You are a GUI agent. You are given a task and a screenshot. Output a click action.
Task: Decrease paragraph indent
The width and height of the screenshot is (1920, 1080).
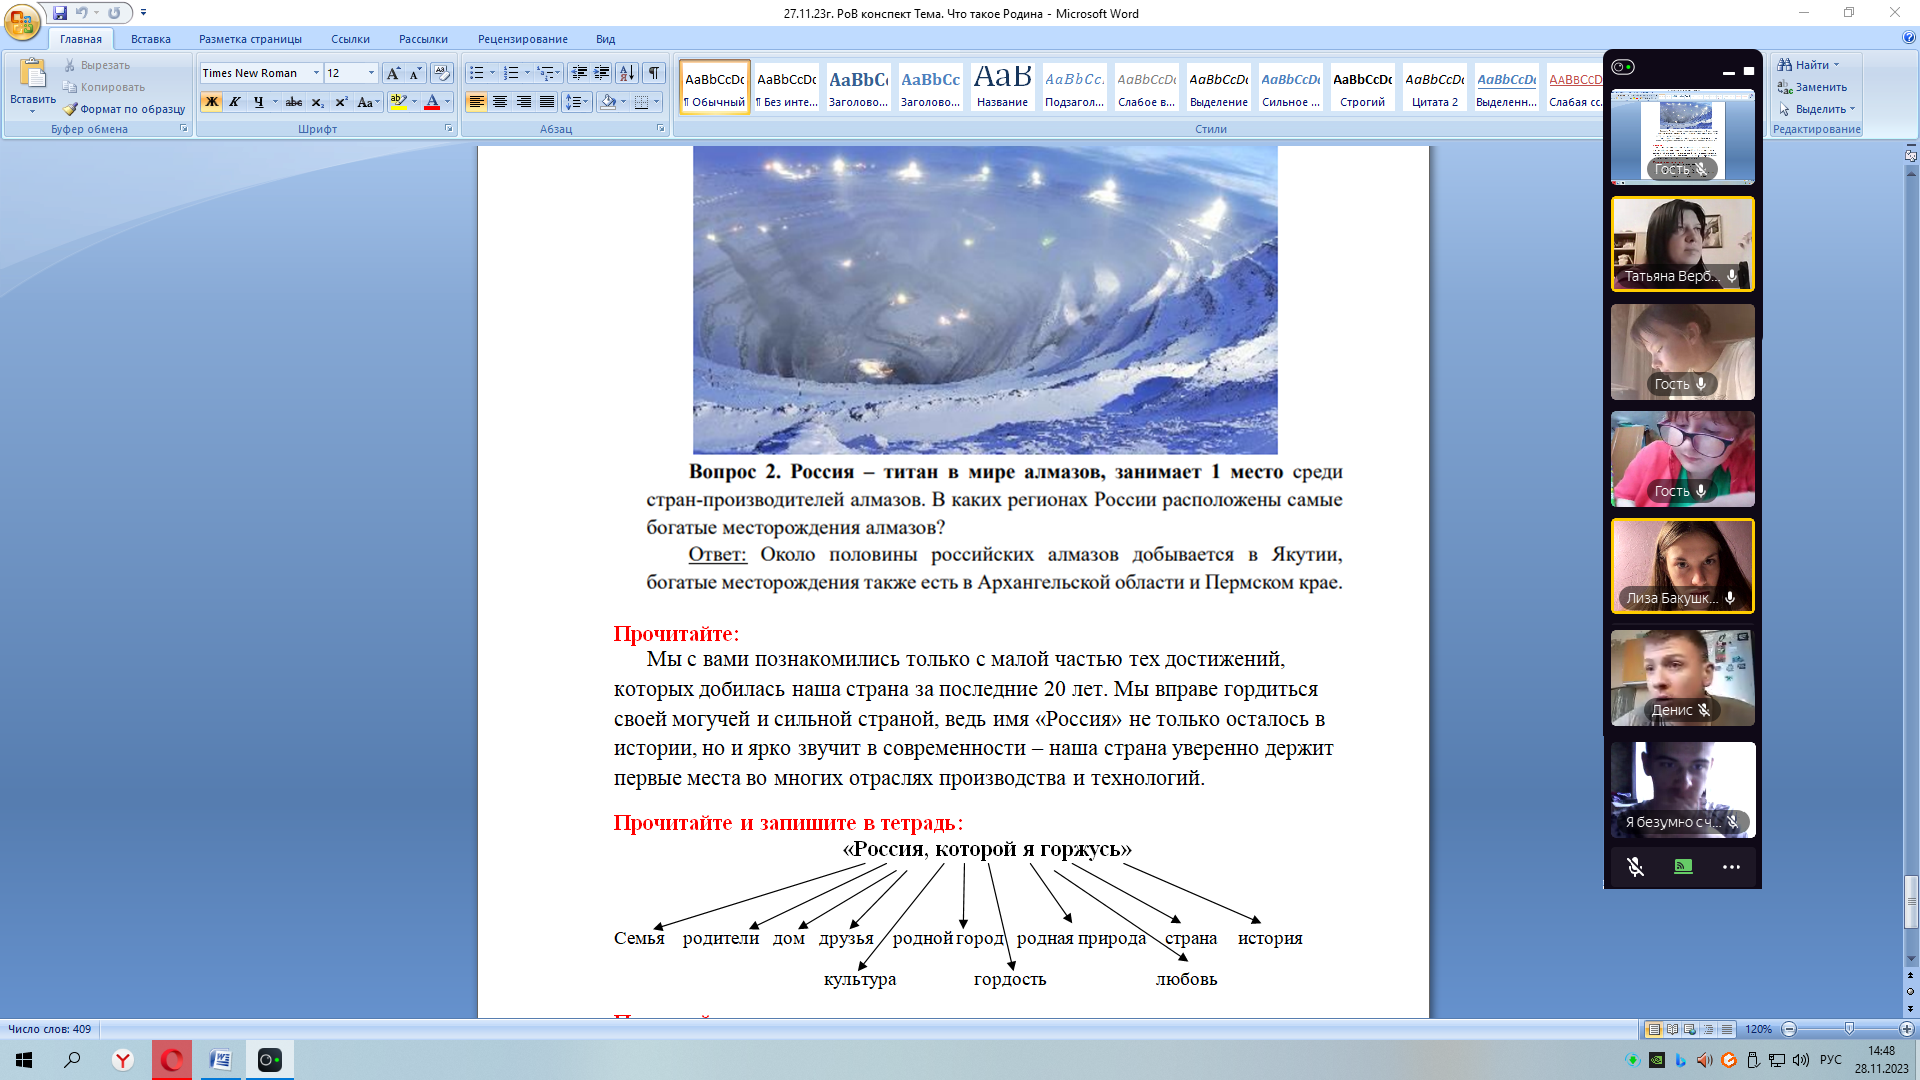(x=579, y=73)
